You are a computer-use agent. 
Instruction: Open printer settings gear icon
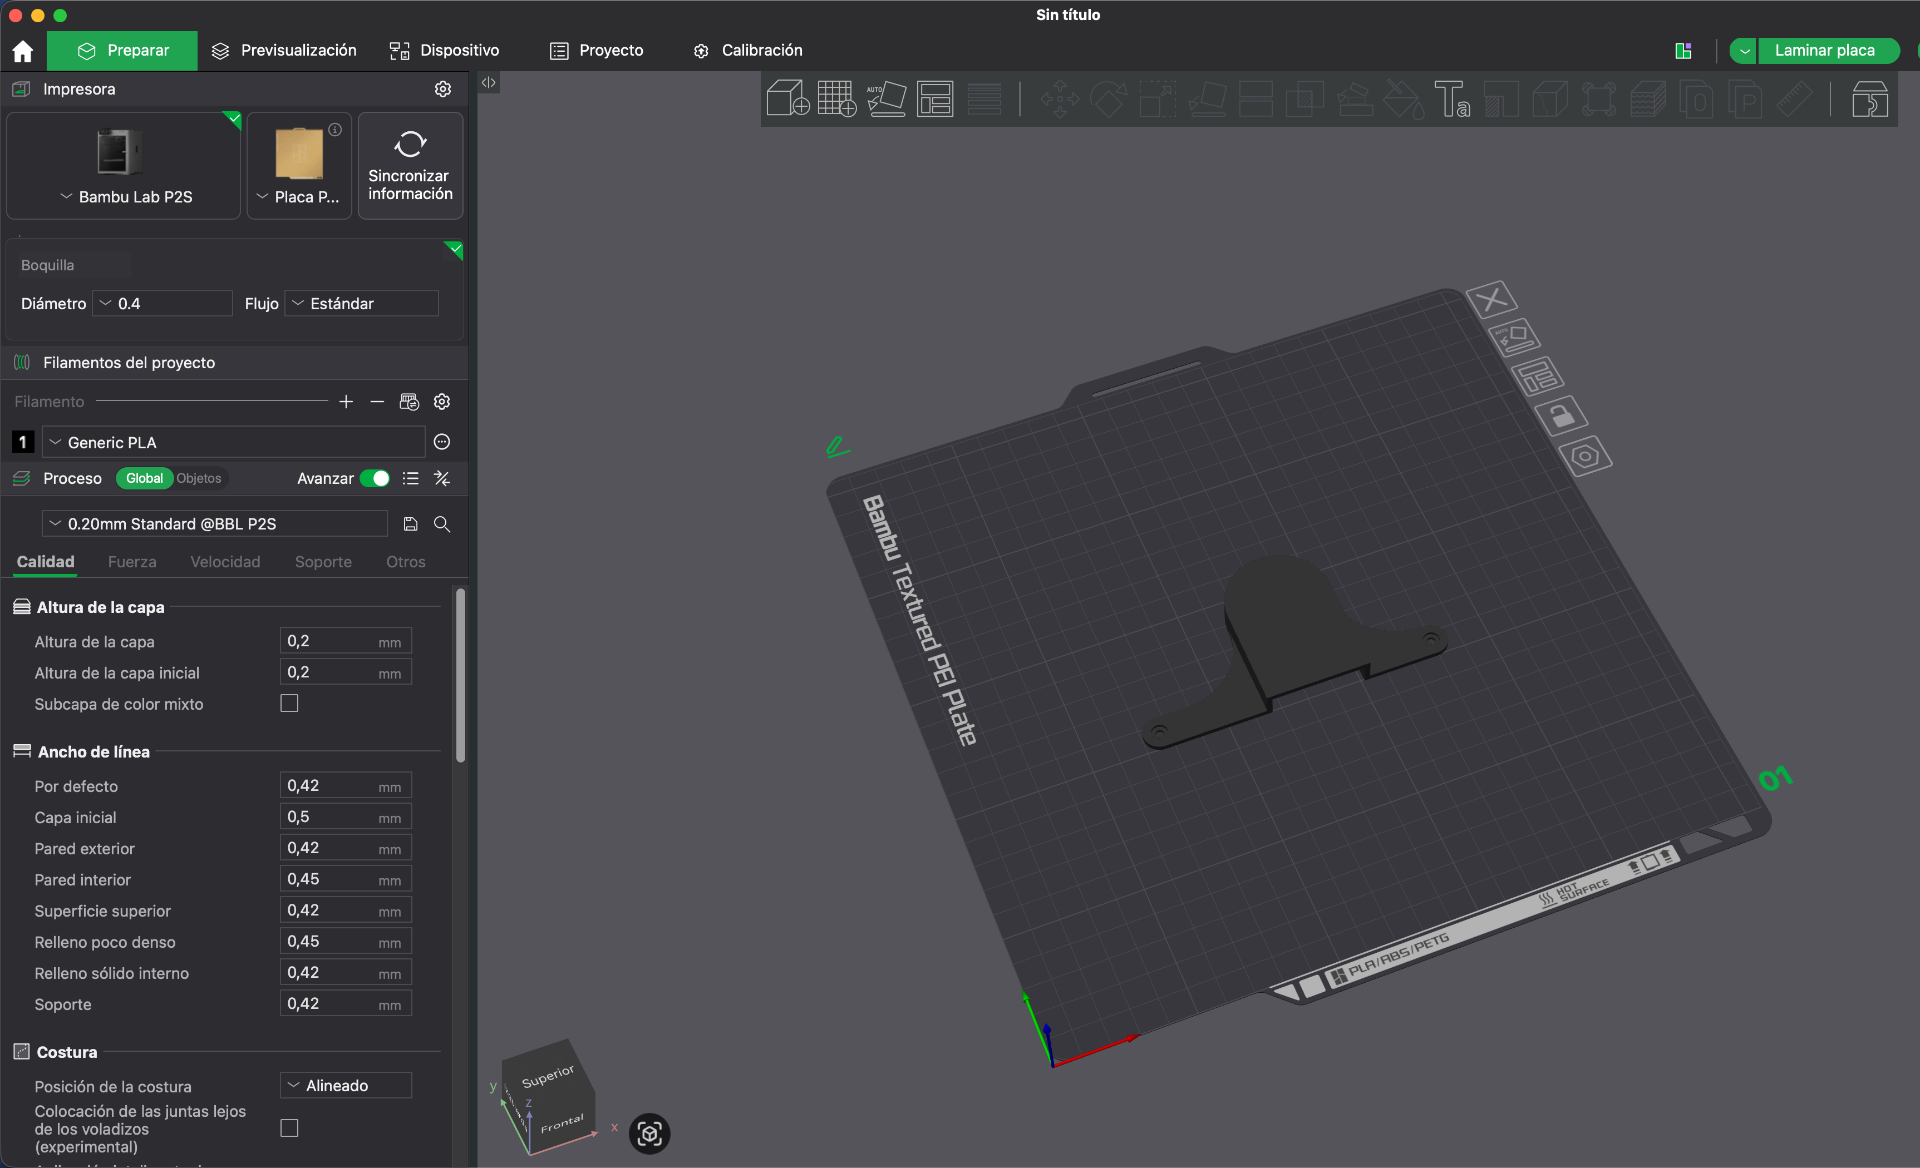[x=443, y=89]
